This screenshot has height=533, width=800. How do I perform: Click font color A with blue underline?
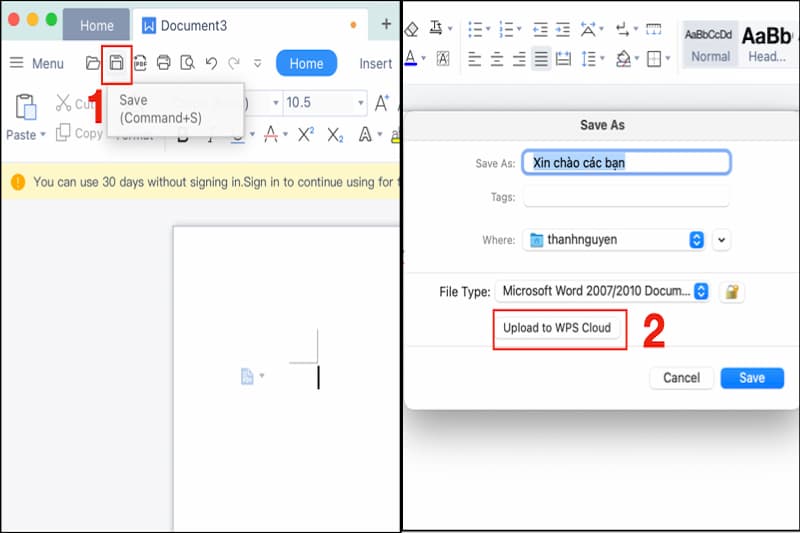click(410, 58)
